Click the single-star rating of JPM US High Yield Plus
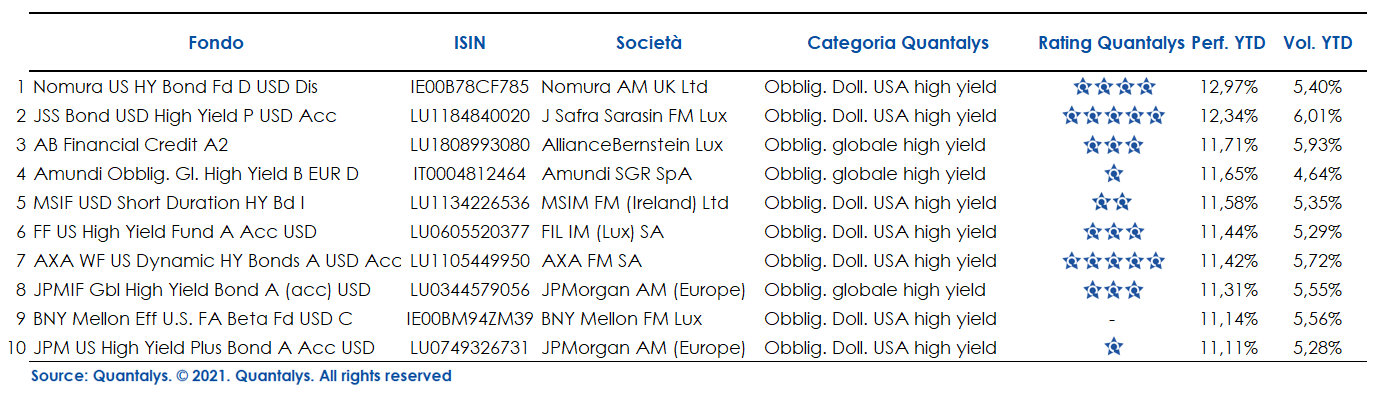Screen dimensions: 1380x394 click(1113, 348)
